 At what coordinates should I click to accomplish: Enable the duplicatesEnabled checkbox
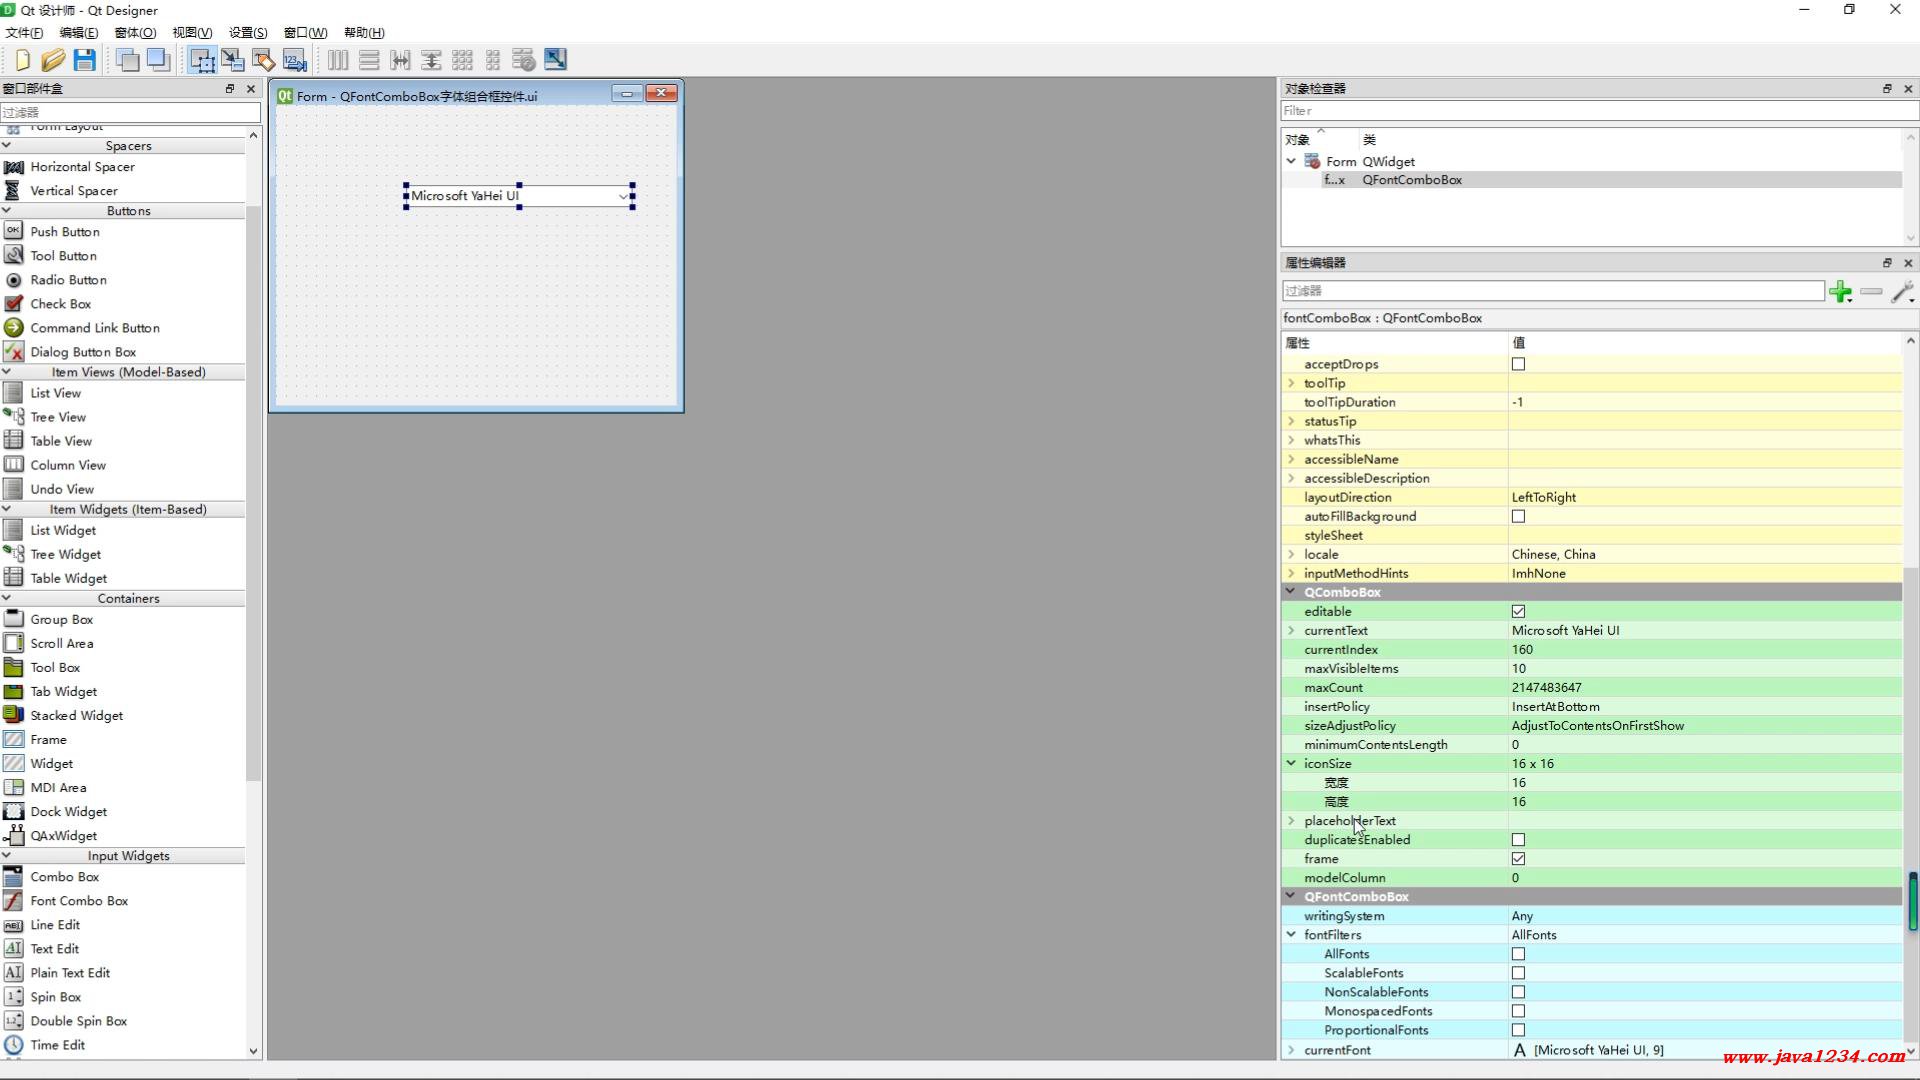[1518, 840]
